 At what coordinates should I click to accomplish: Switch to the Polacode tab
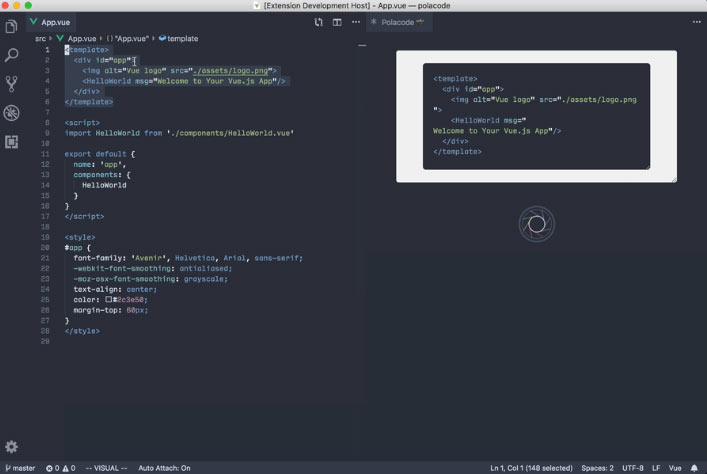click(x=396, y=21)
